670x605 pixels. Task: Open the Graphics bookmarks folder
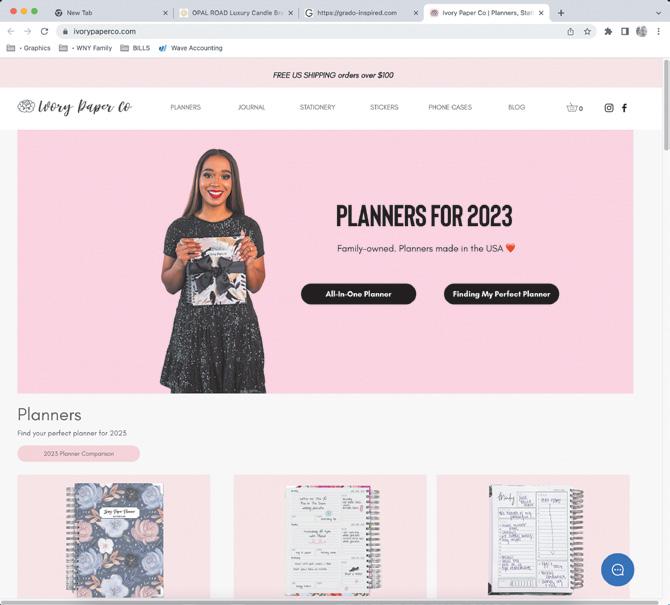[29, 48]
